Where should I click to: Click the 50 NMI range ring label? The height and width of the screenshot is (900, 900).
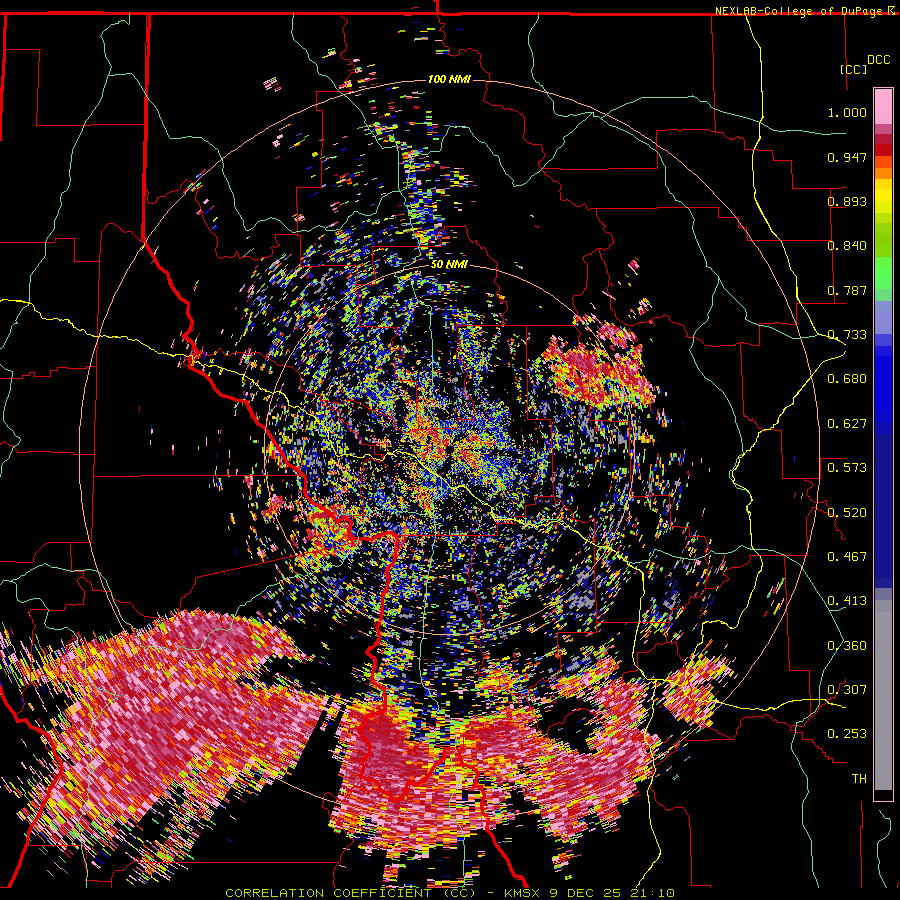tap(449, 265)
